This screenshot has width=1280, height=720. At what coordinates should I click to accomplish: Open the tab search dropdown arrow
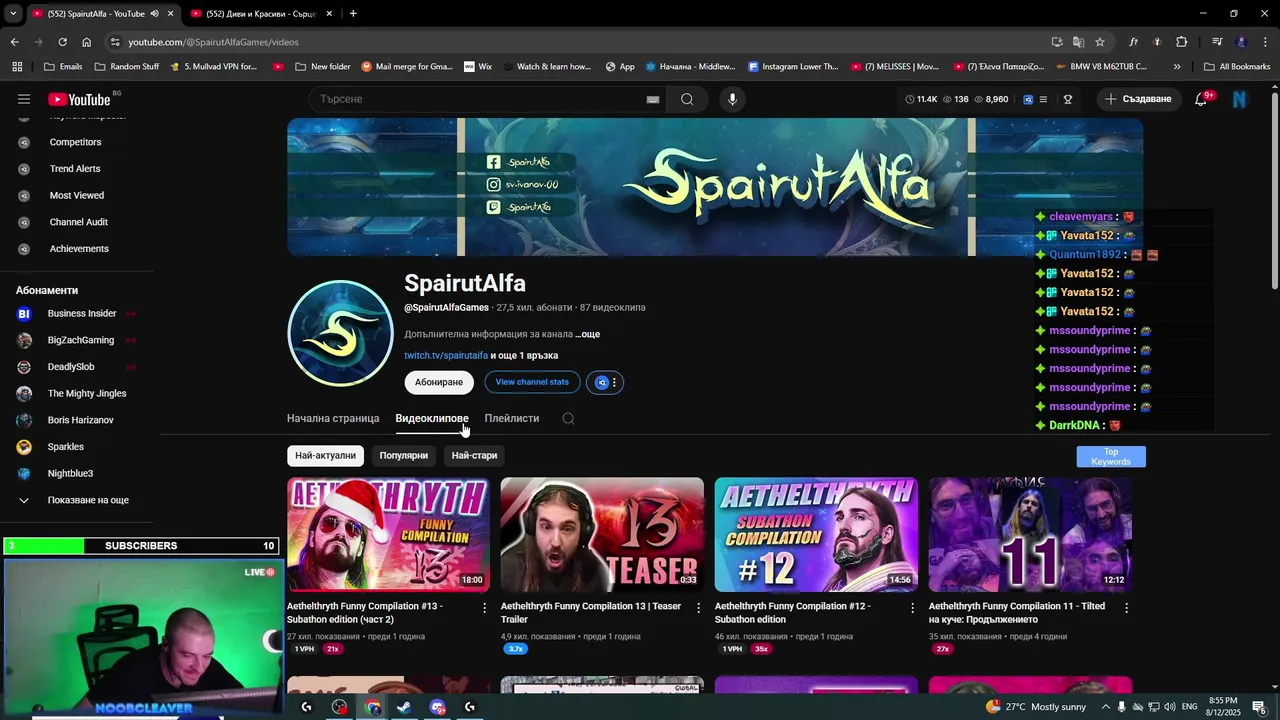pos(13,14)
